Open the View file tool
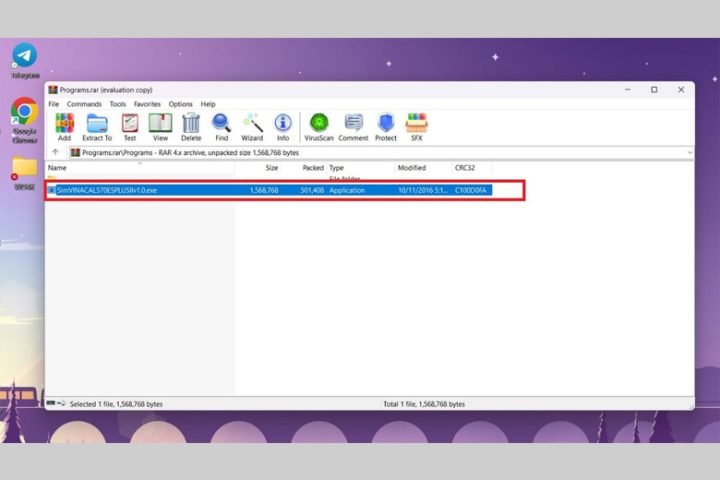720x480 pixels. 160,125
